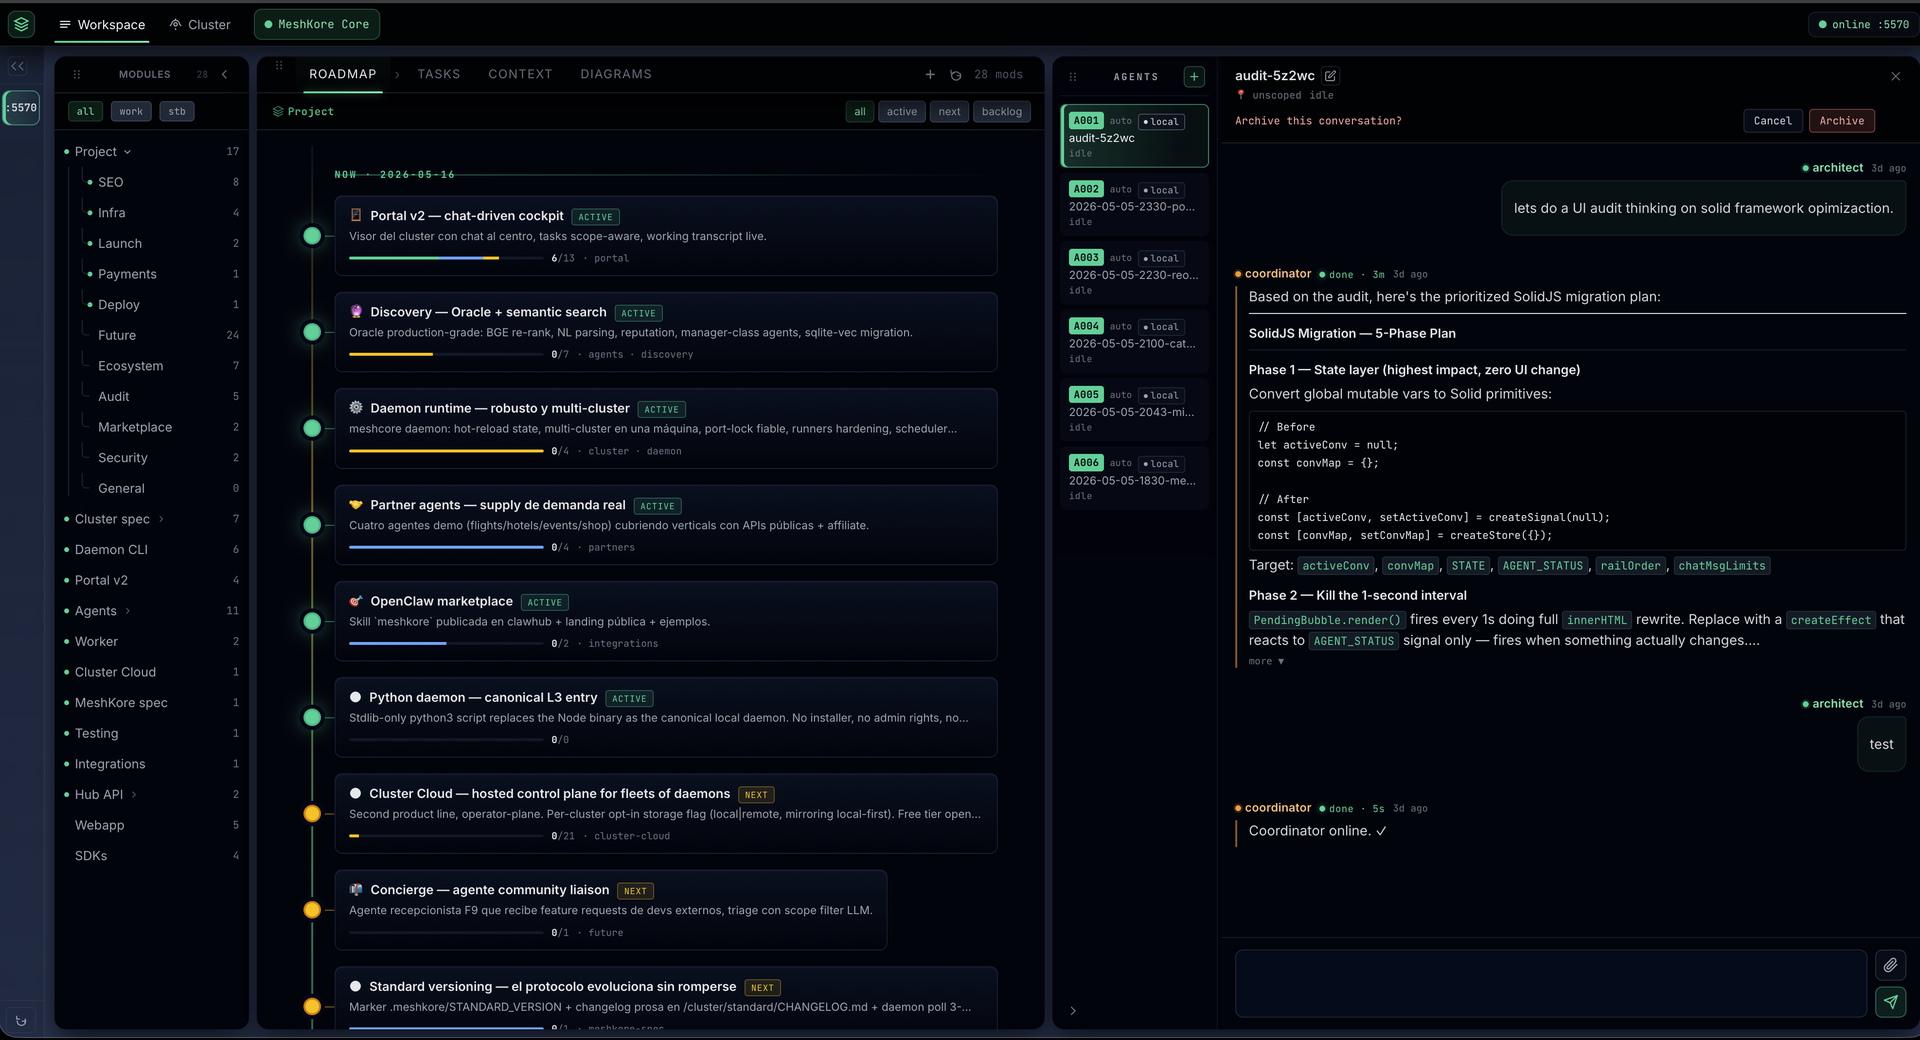Attach a file with the paperclip icon
1920x1040 pixels.
(1890, 965)
